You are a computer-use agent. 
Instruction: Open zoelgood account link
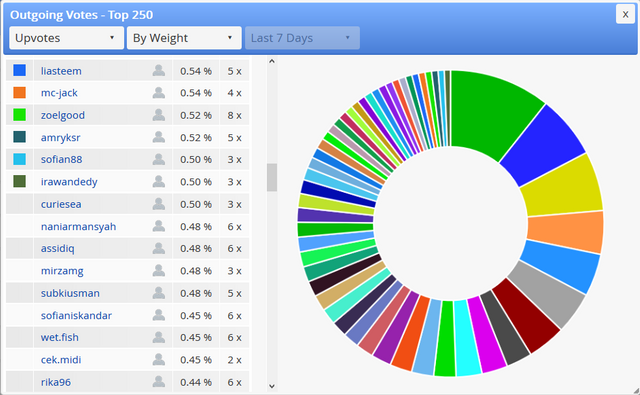pyautogui.click(x=63, y=115)
